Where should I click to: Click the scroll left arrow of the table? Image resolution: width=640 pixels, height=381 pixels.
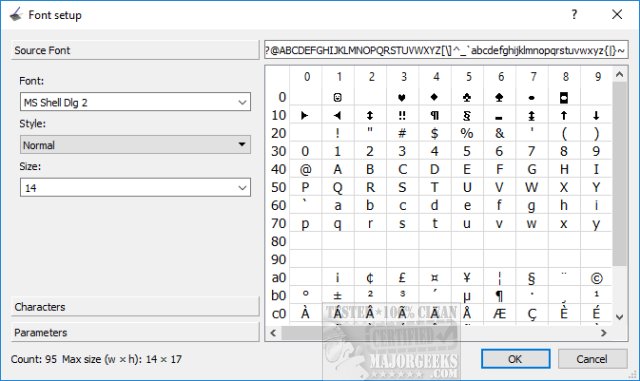(273, 333)
